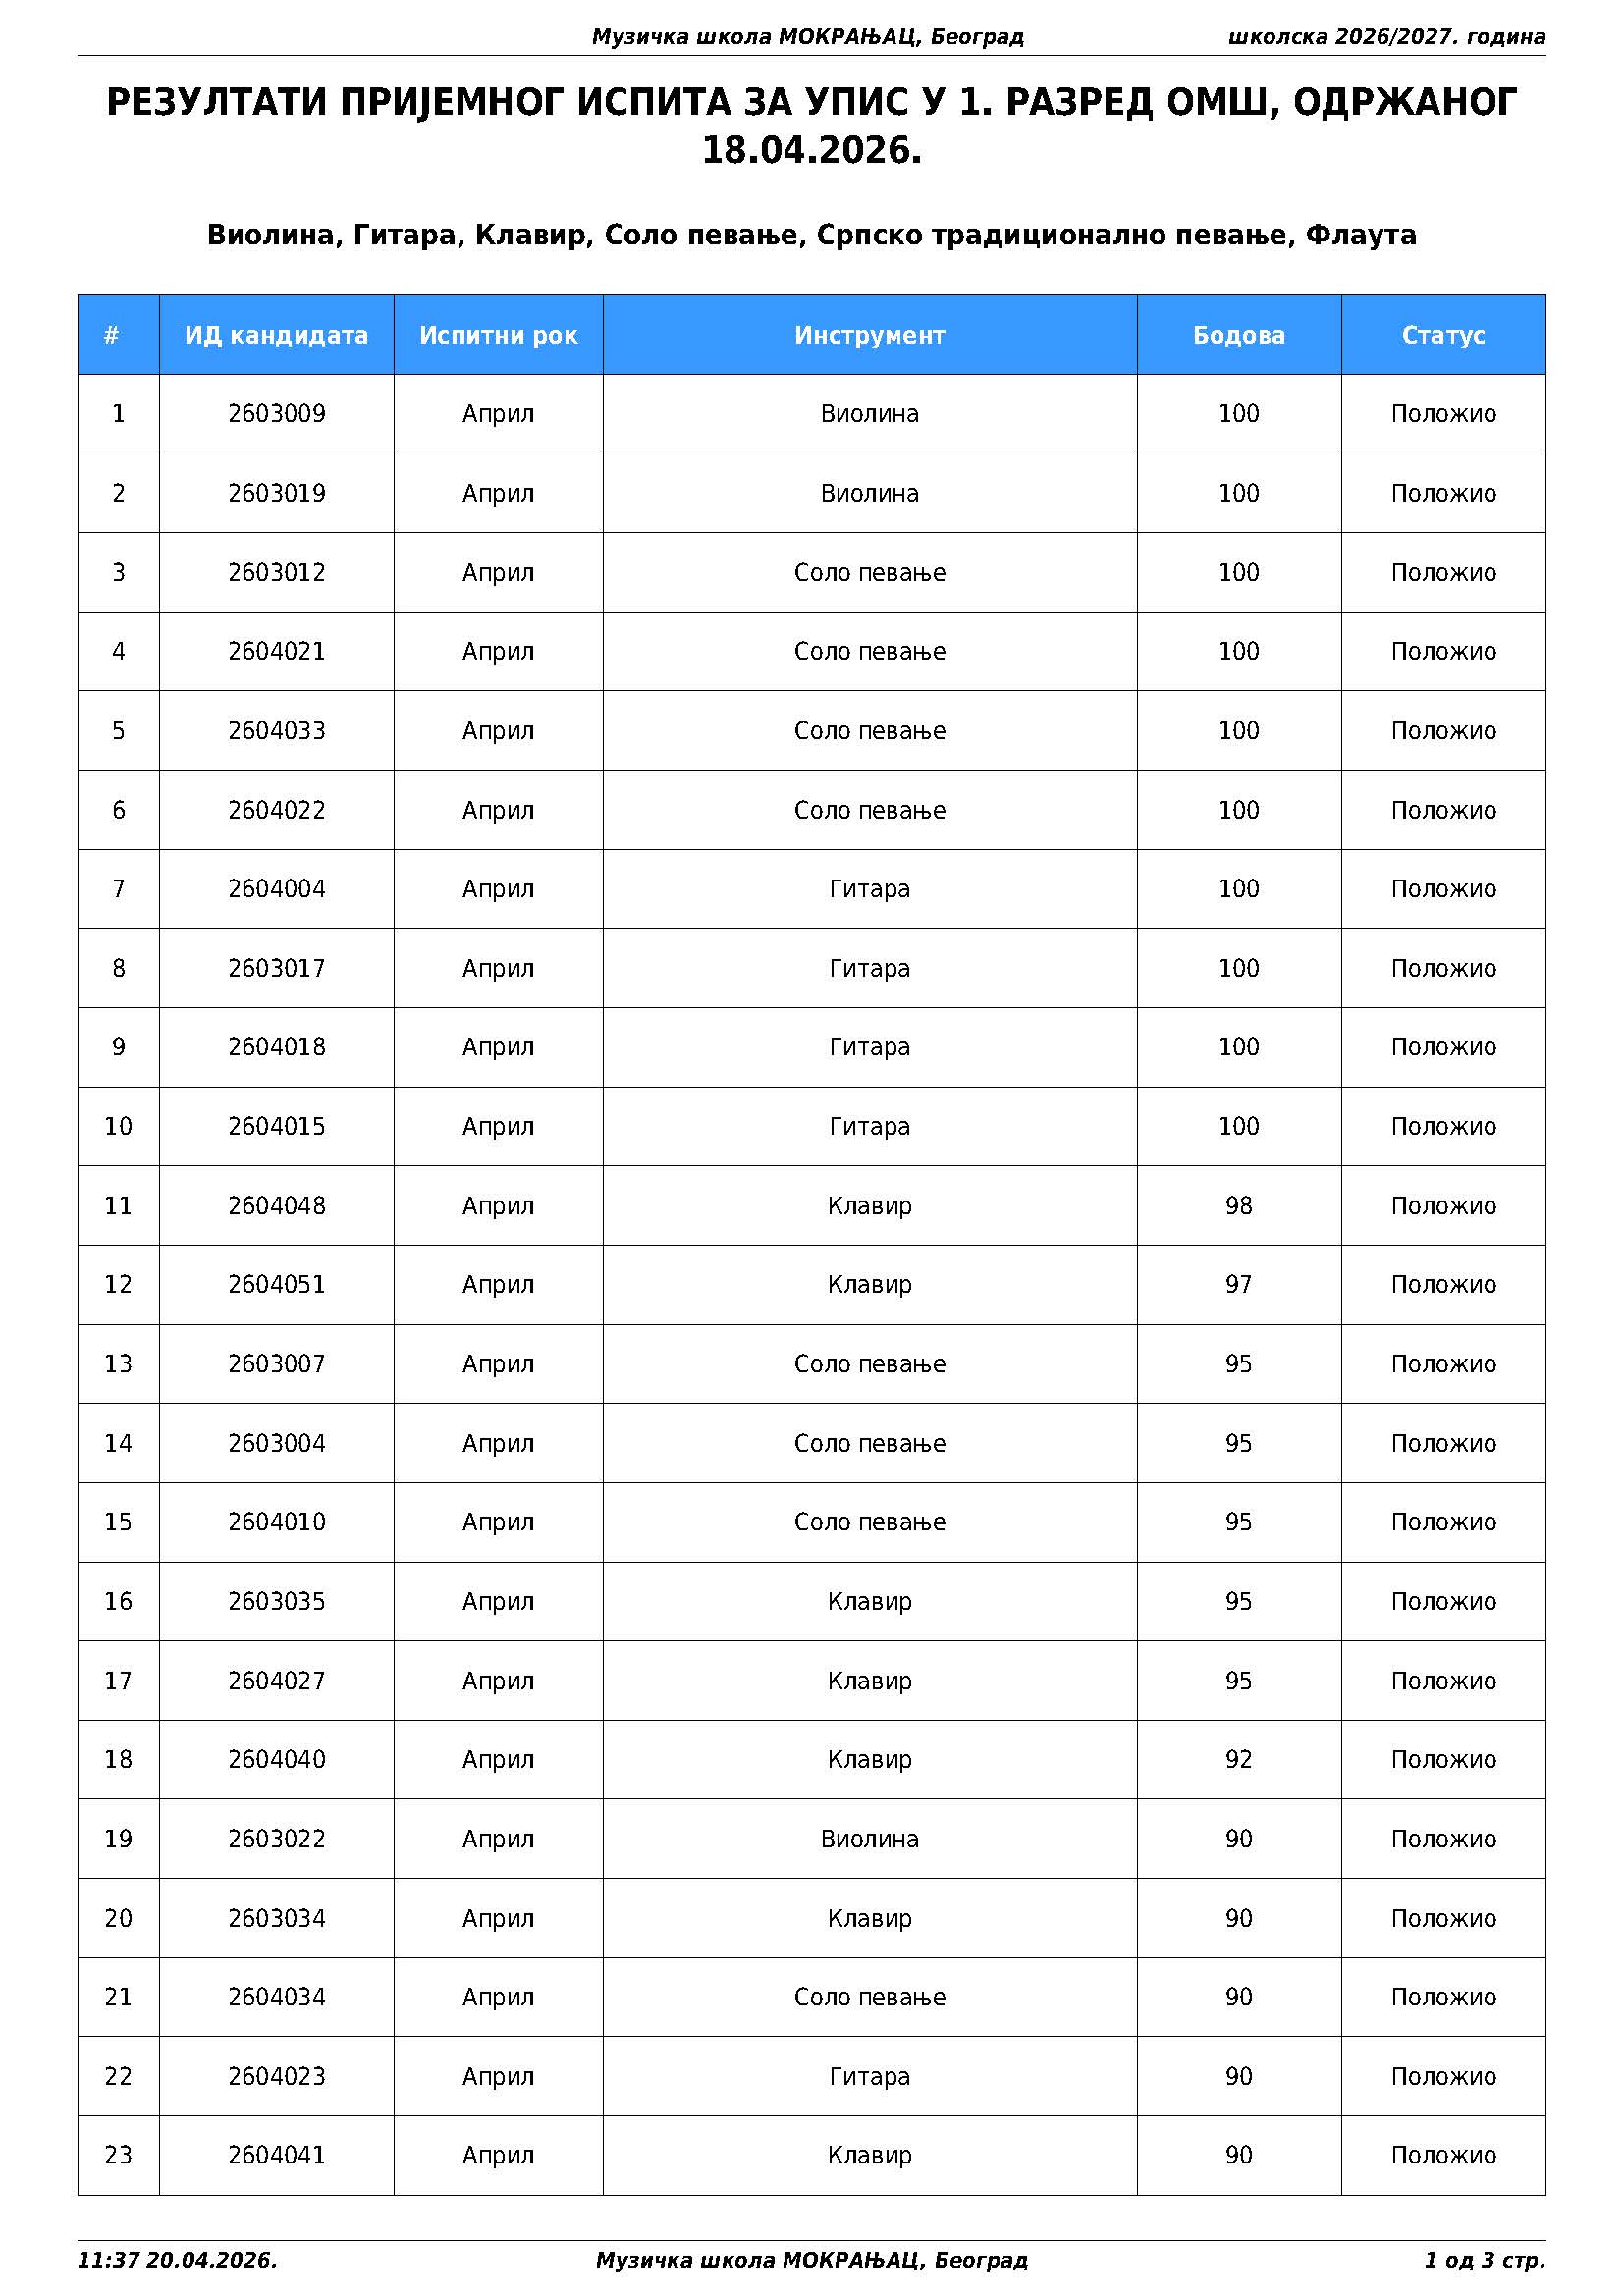Select candidate ID 2603022 cell
This screenshot has width=1624, height=2296.
pyautogui.click(x=276, y=1839)
